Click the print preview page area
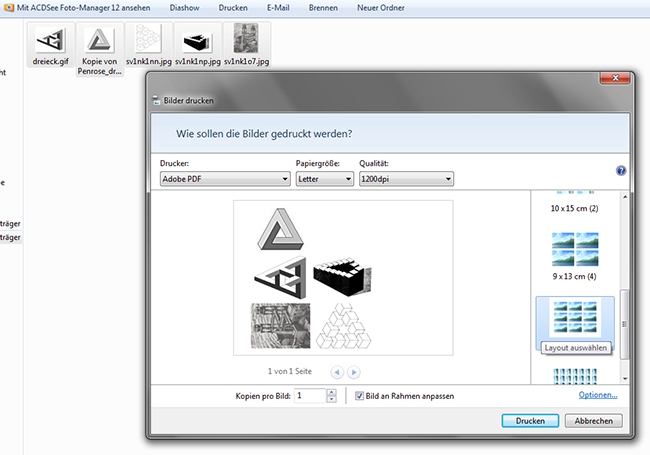Screen dimensions: 650x455 [x=343, y=278]
